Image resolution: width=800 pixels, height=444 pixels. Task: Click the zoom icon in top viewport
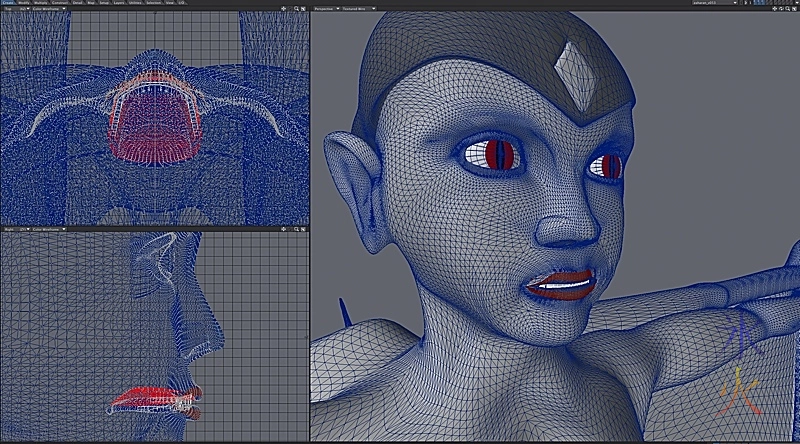294,9
